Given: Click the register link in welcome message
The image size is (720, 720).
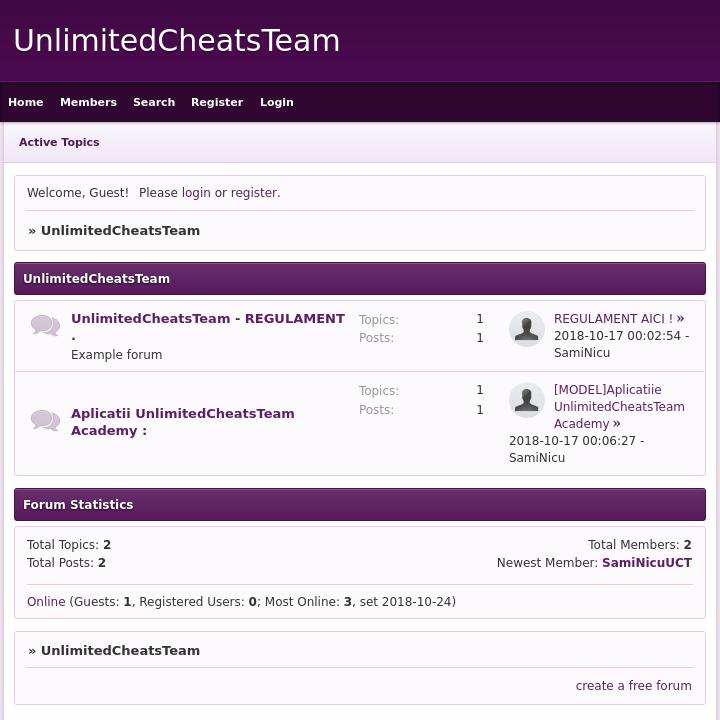Looking at the screenshot, I should [x=254, y=193].
